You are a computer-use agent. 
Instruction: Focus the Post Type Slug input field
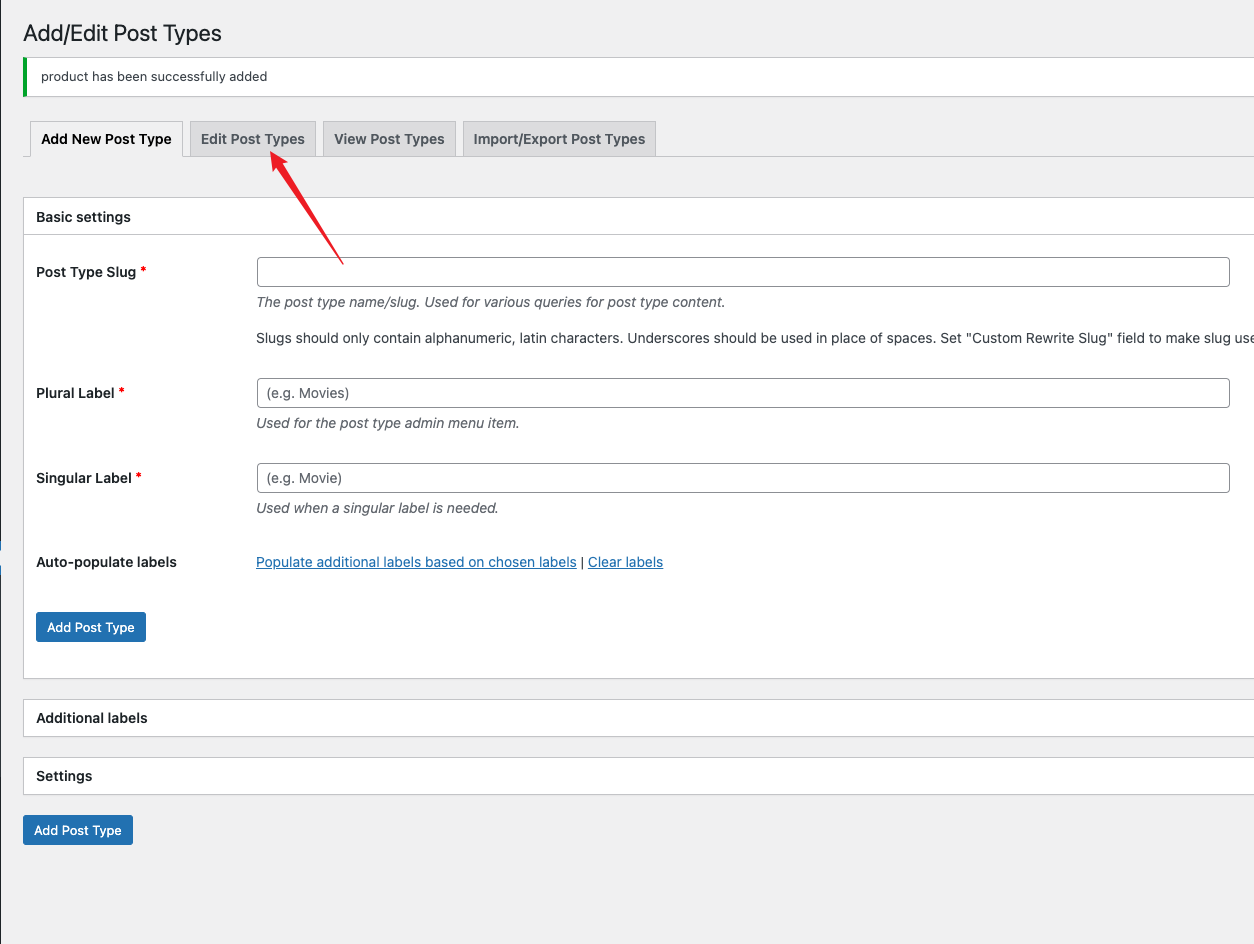[742, 272]
